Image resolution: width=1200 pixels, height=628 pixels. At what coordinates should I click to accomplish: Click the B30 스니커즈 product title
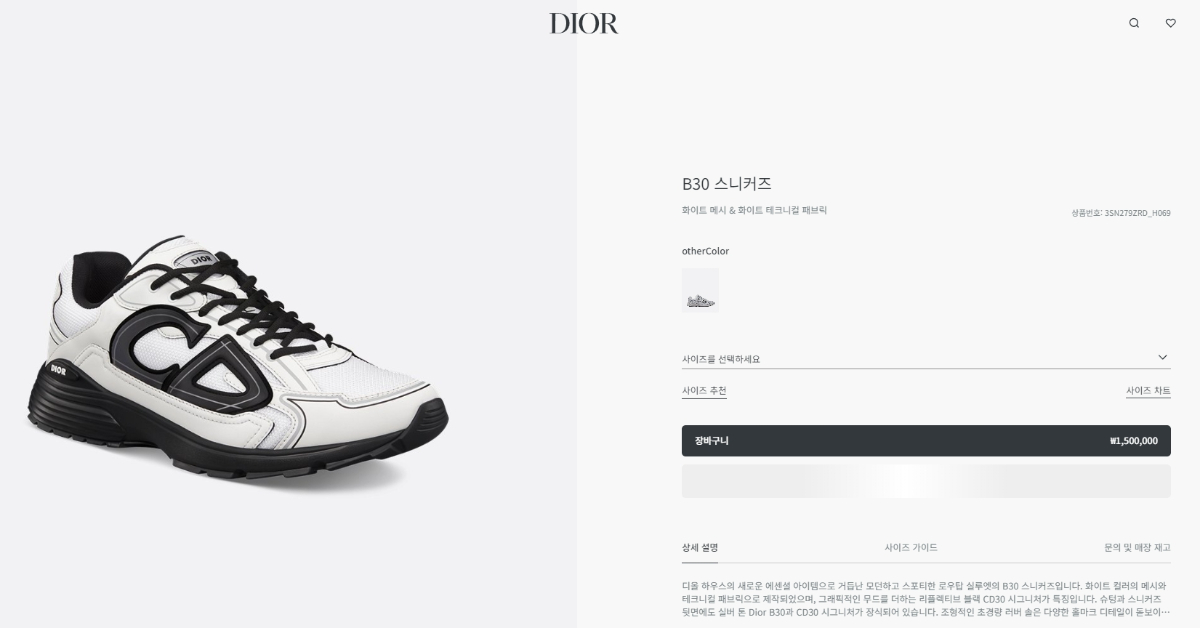point(727,184)
